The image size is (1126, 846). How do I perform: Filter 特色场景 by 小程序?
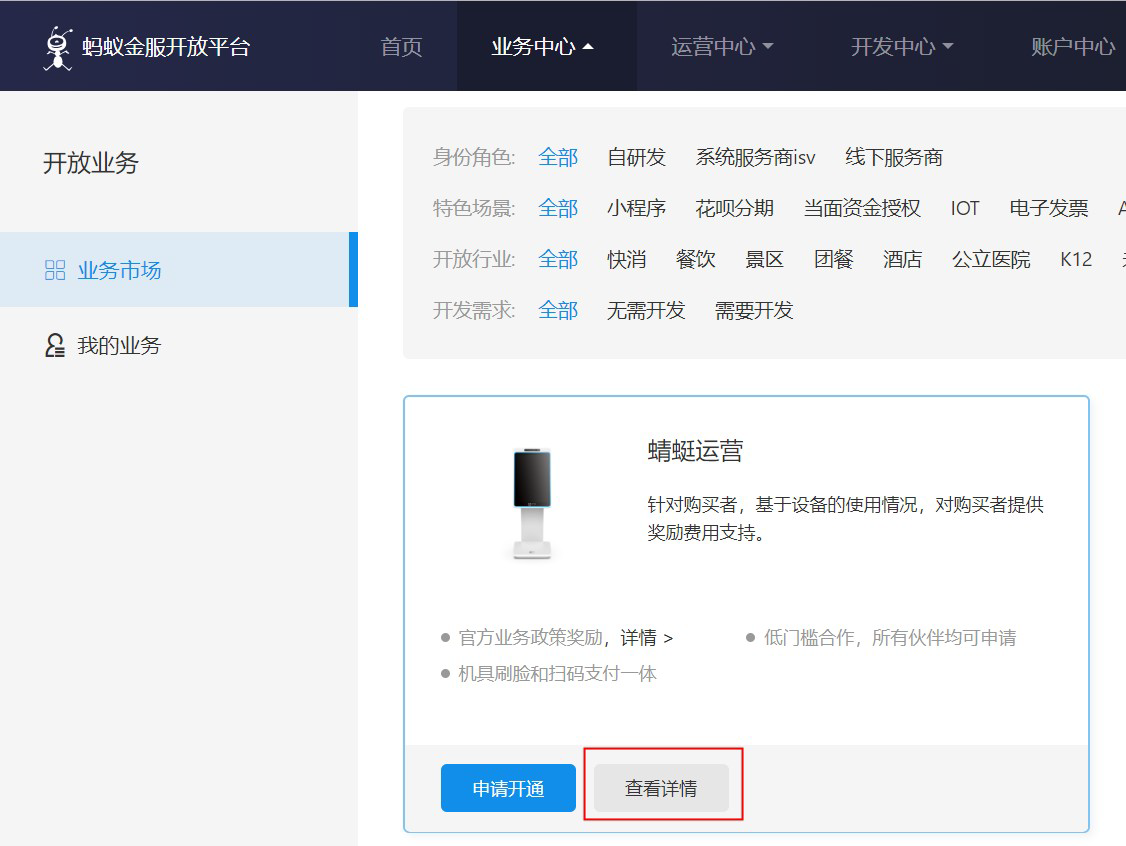click(x=636, y=208)
